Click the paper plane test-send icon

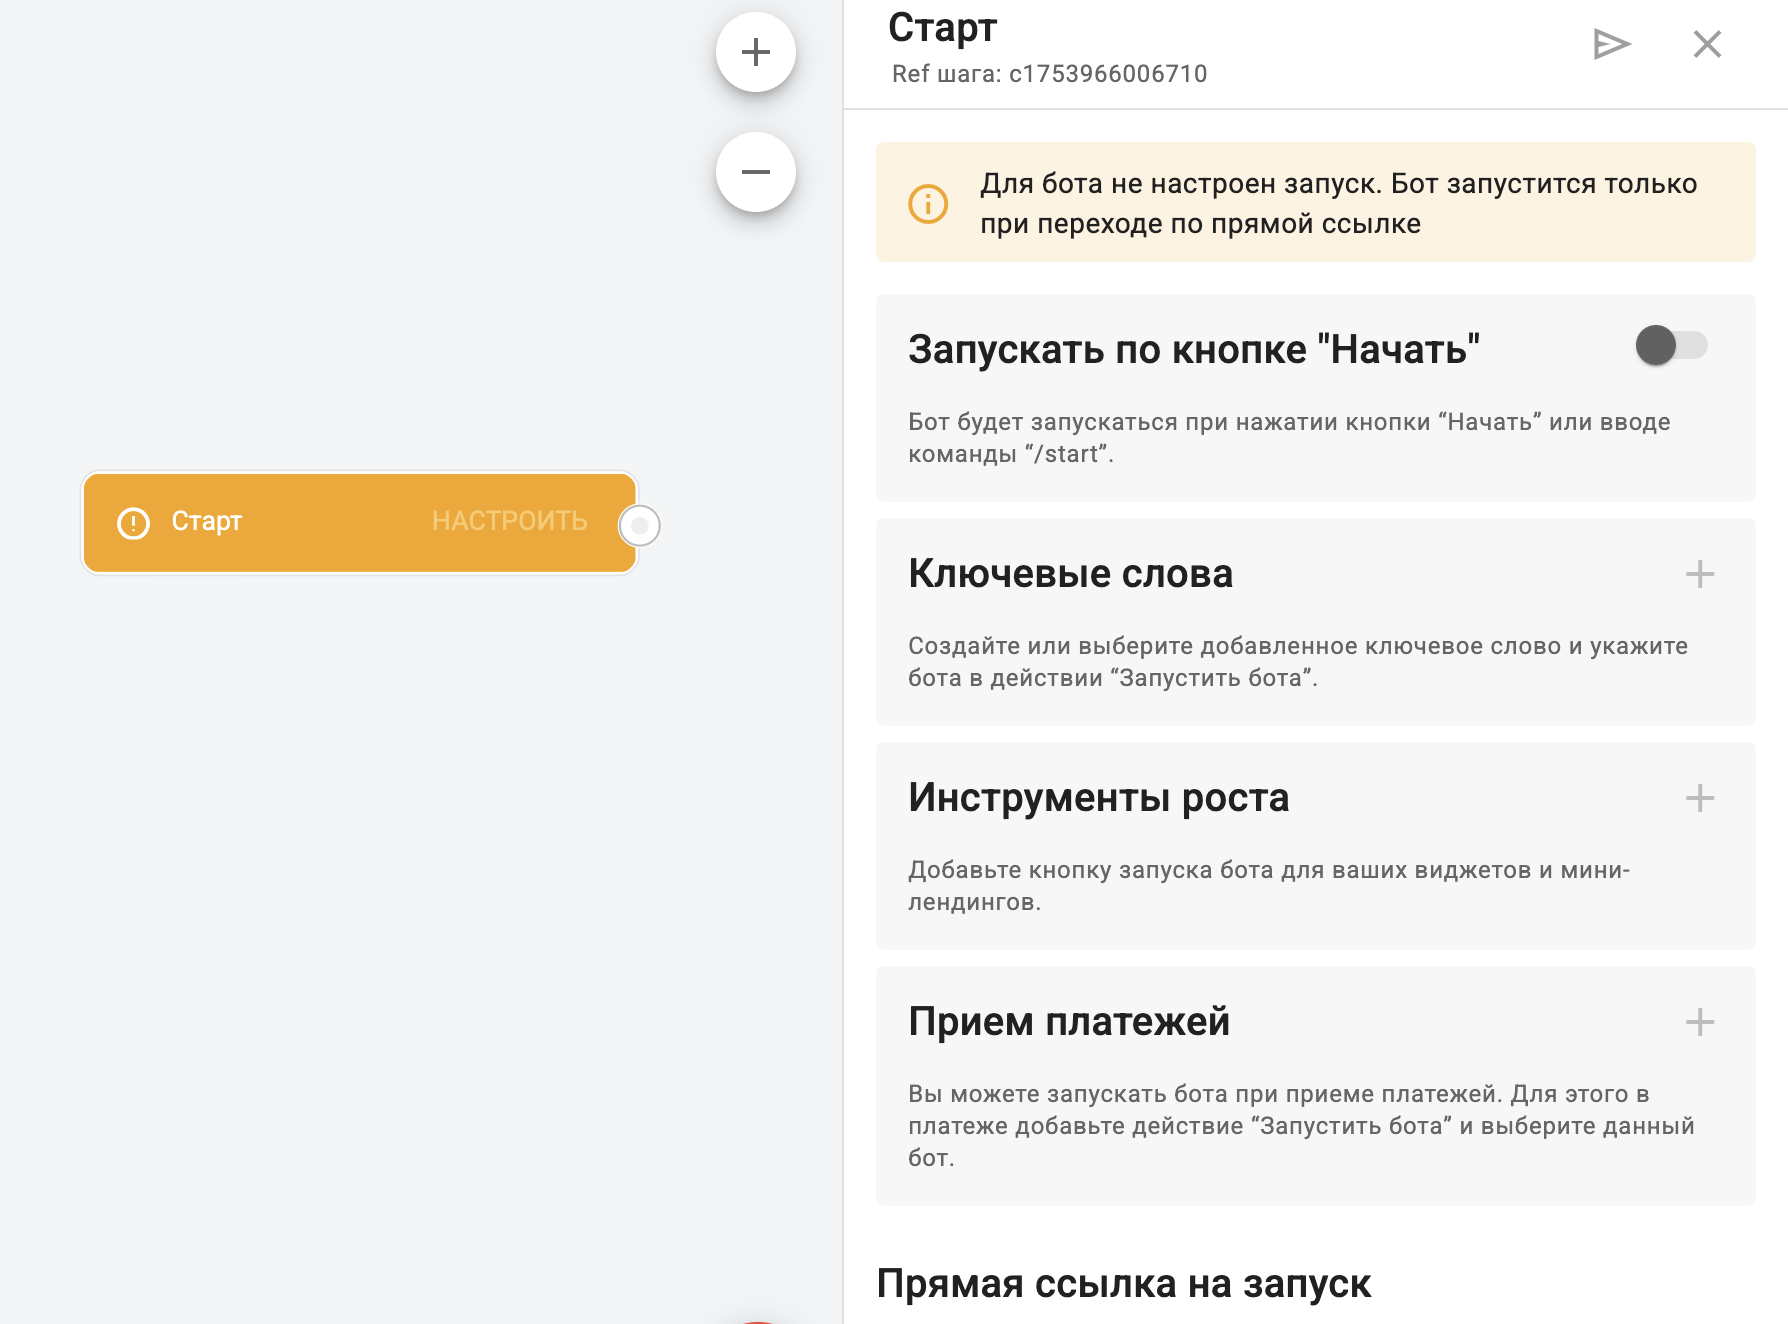point(1611,44)
